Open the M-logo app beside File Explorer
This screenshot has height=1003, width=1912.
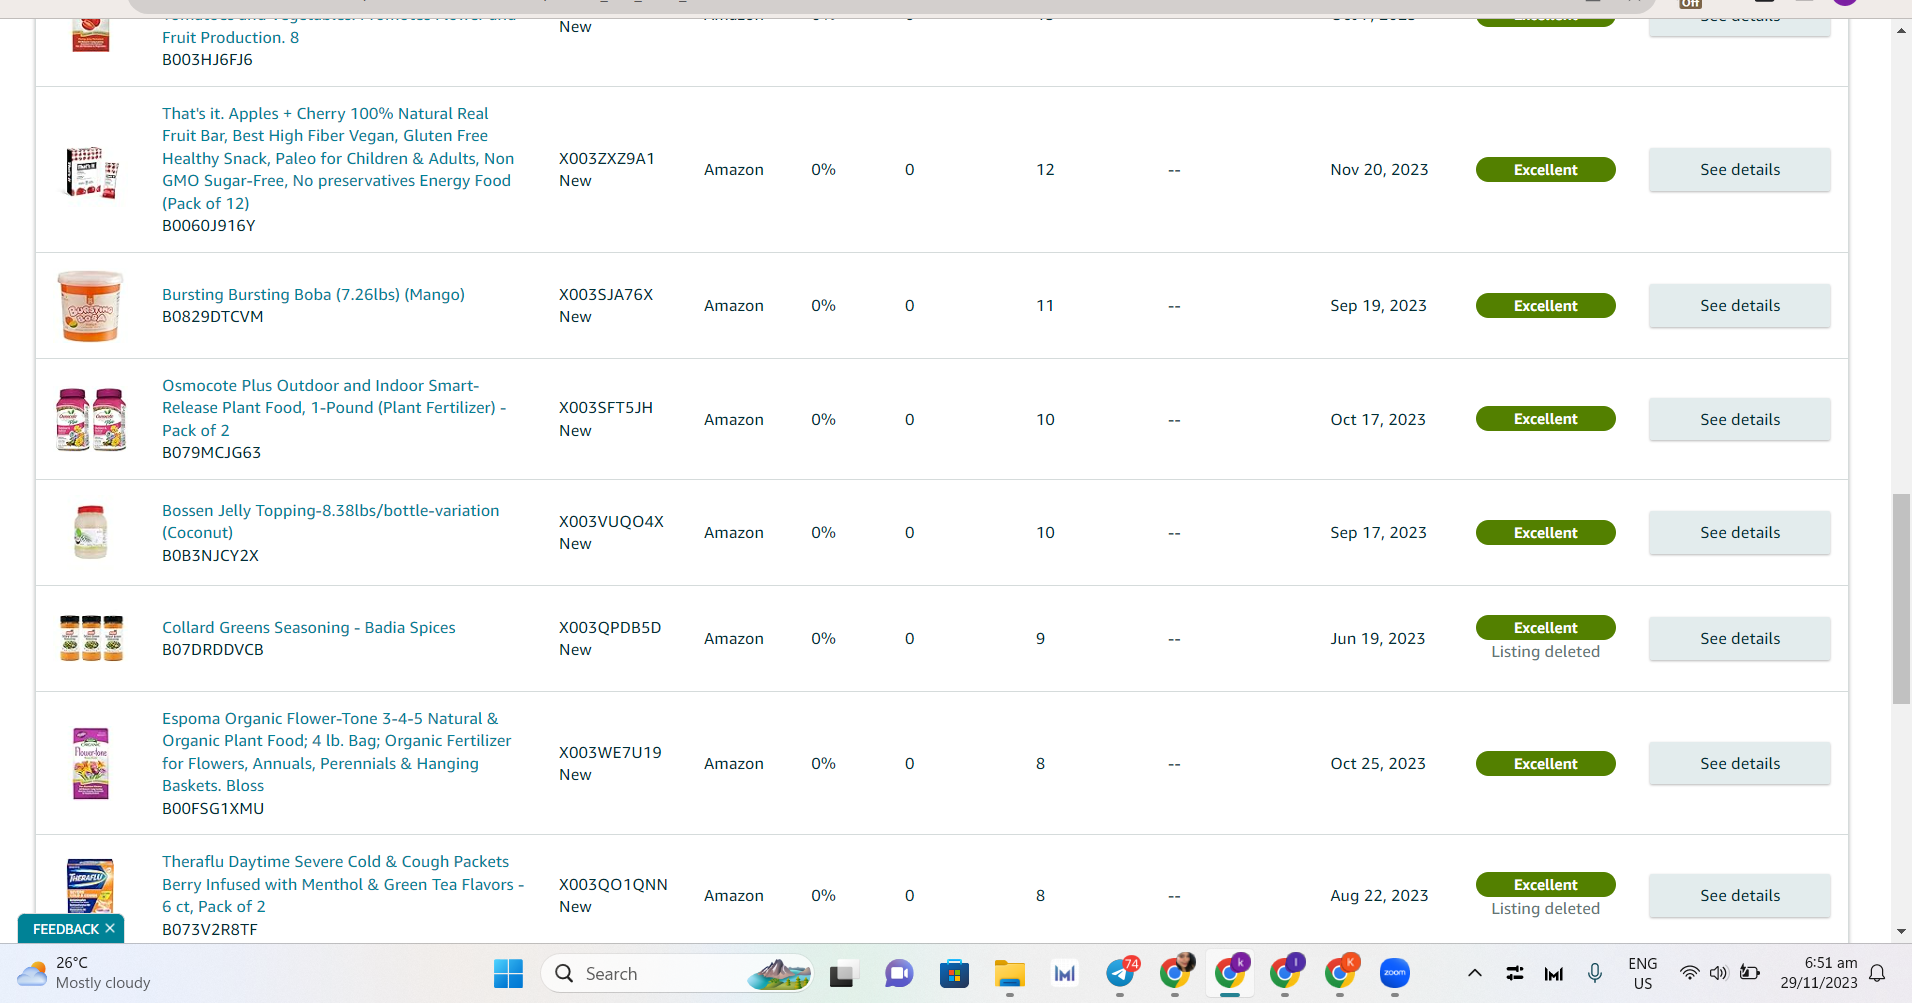tap(1065, 973)
